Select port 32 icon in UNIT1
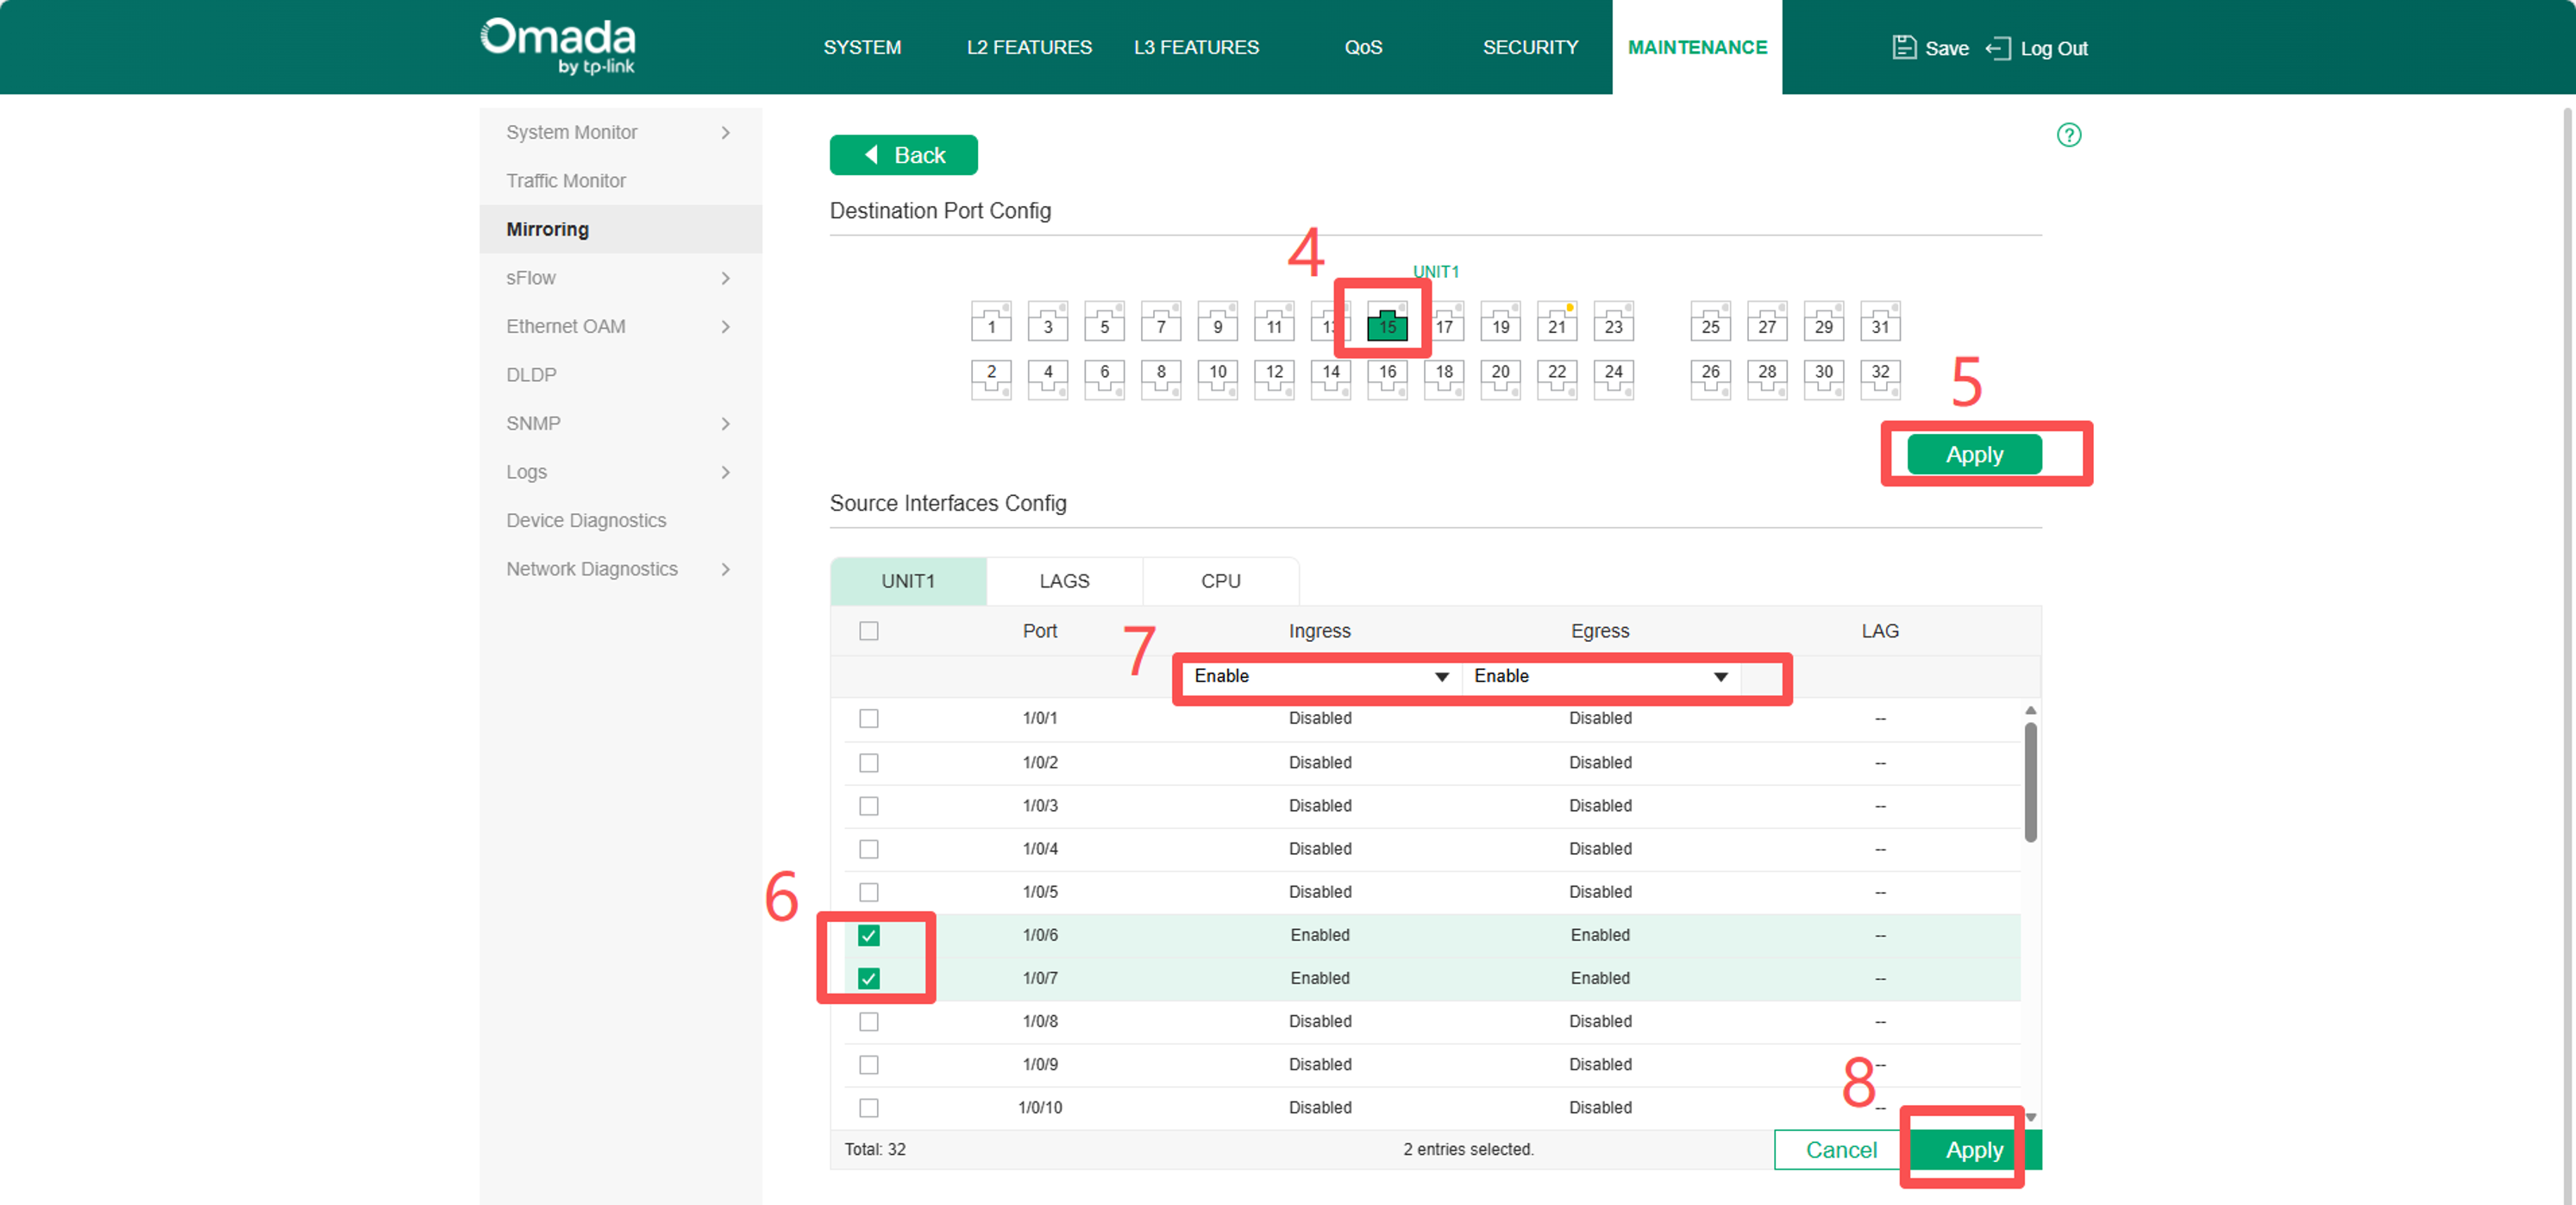The height and width of the screenshot is (1205, 2576). click(1880, 379)
